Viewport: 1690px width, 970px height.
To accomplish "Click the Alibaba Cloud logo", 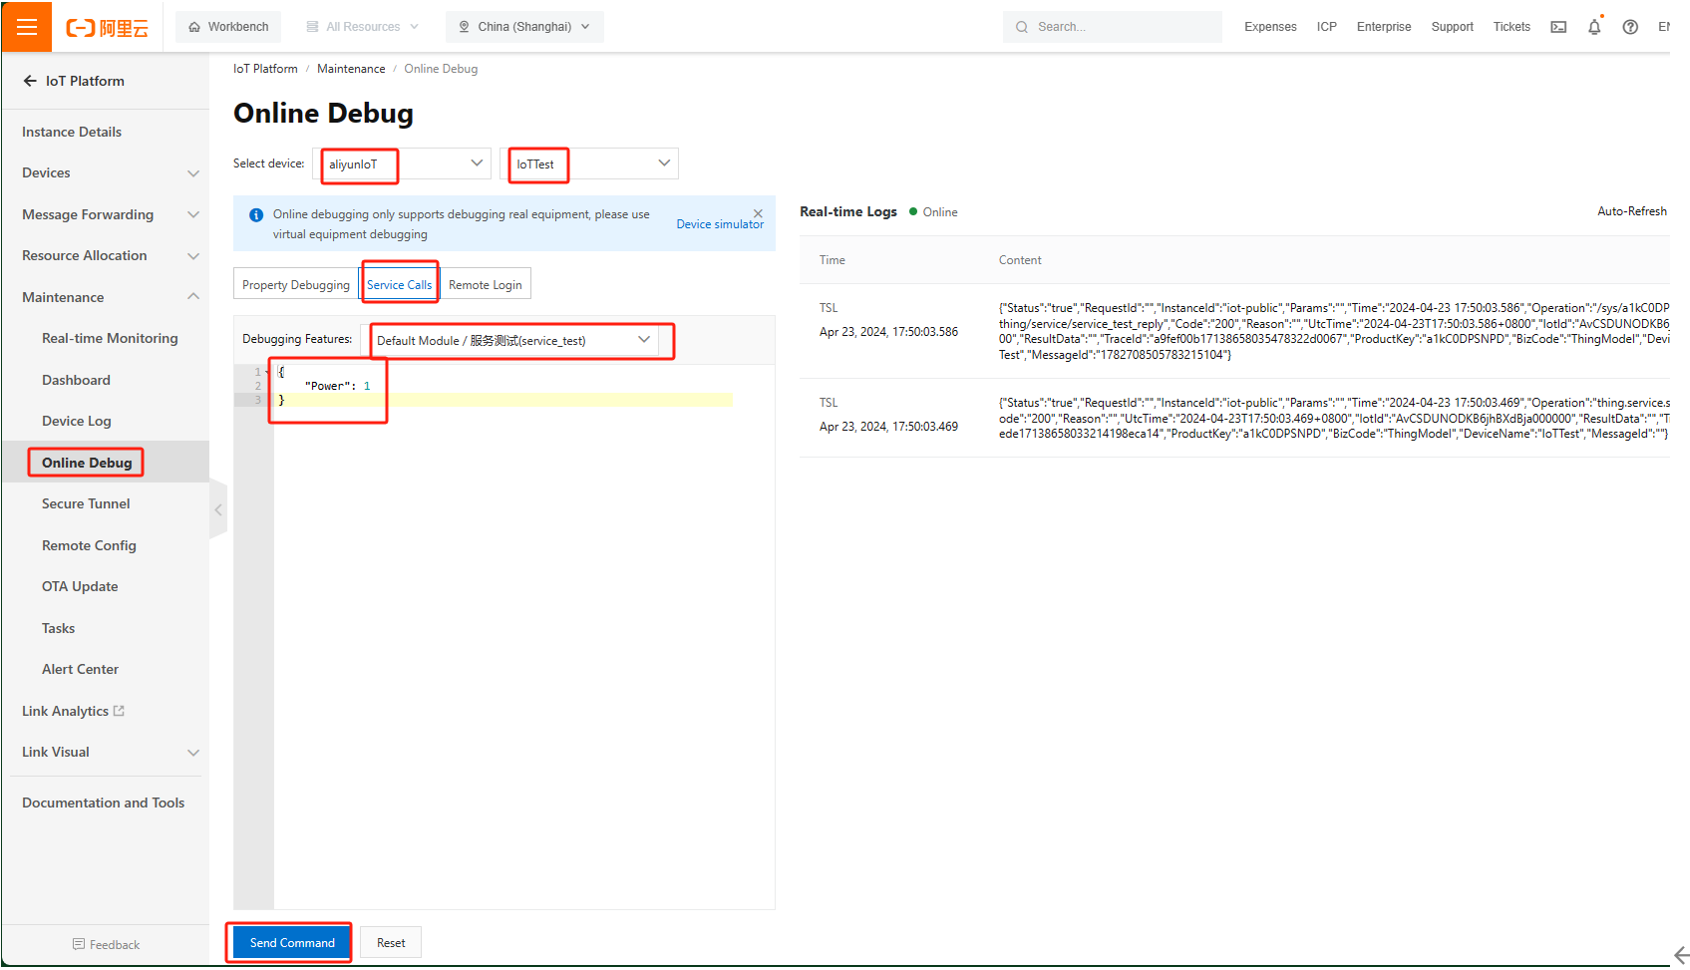I will [107, 28].
